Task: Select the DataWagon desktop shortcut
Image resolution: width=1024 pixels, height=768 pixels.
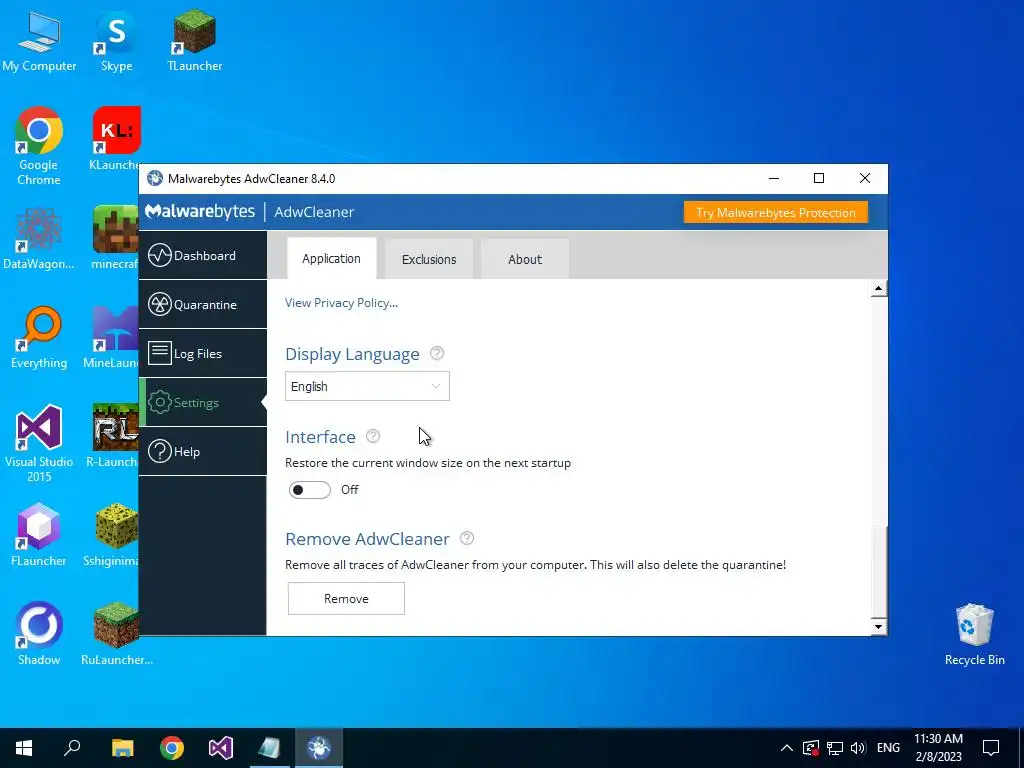Action: tap(39, 238)
